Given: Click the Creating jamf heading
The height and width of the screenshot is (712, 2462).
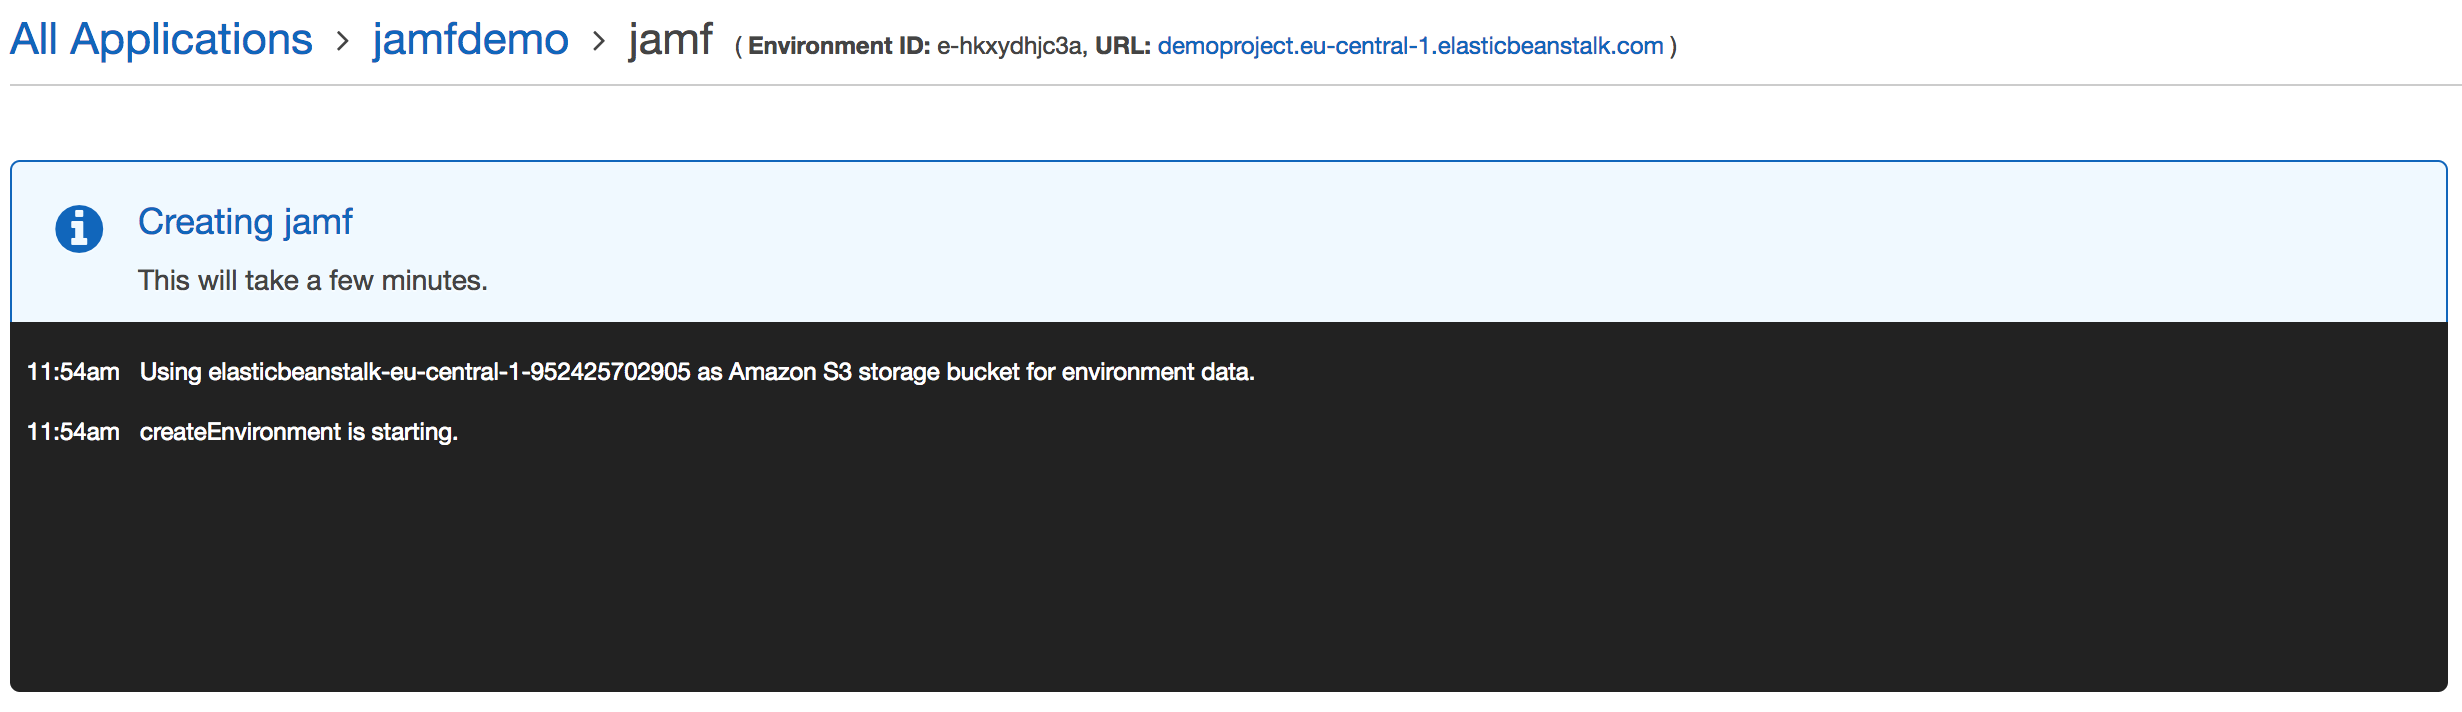Looking at the screenshot, I should tap(245, 222).
